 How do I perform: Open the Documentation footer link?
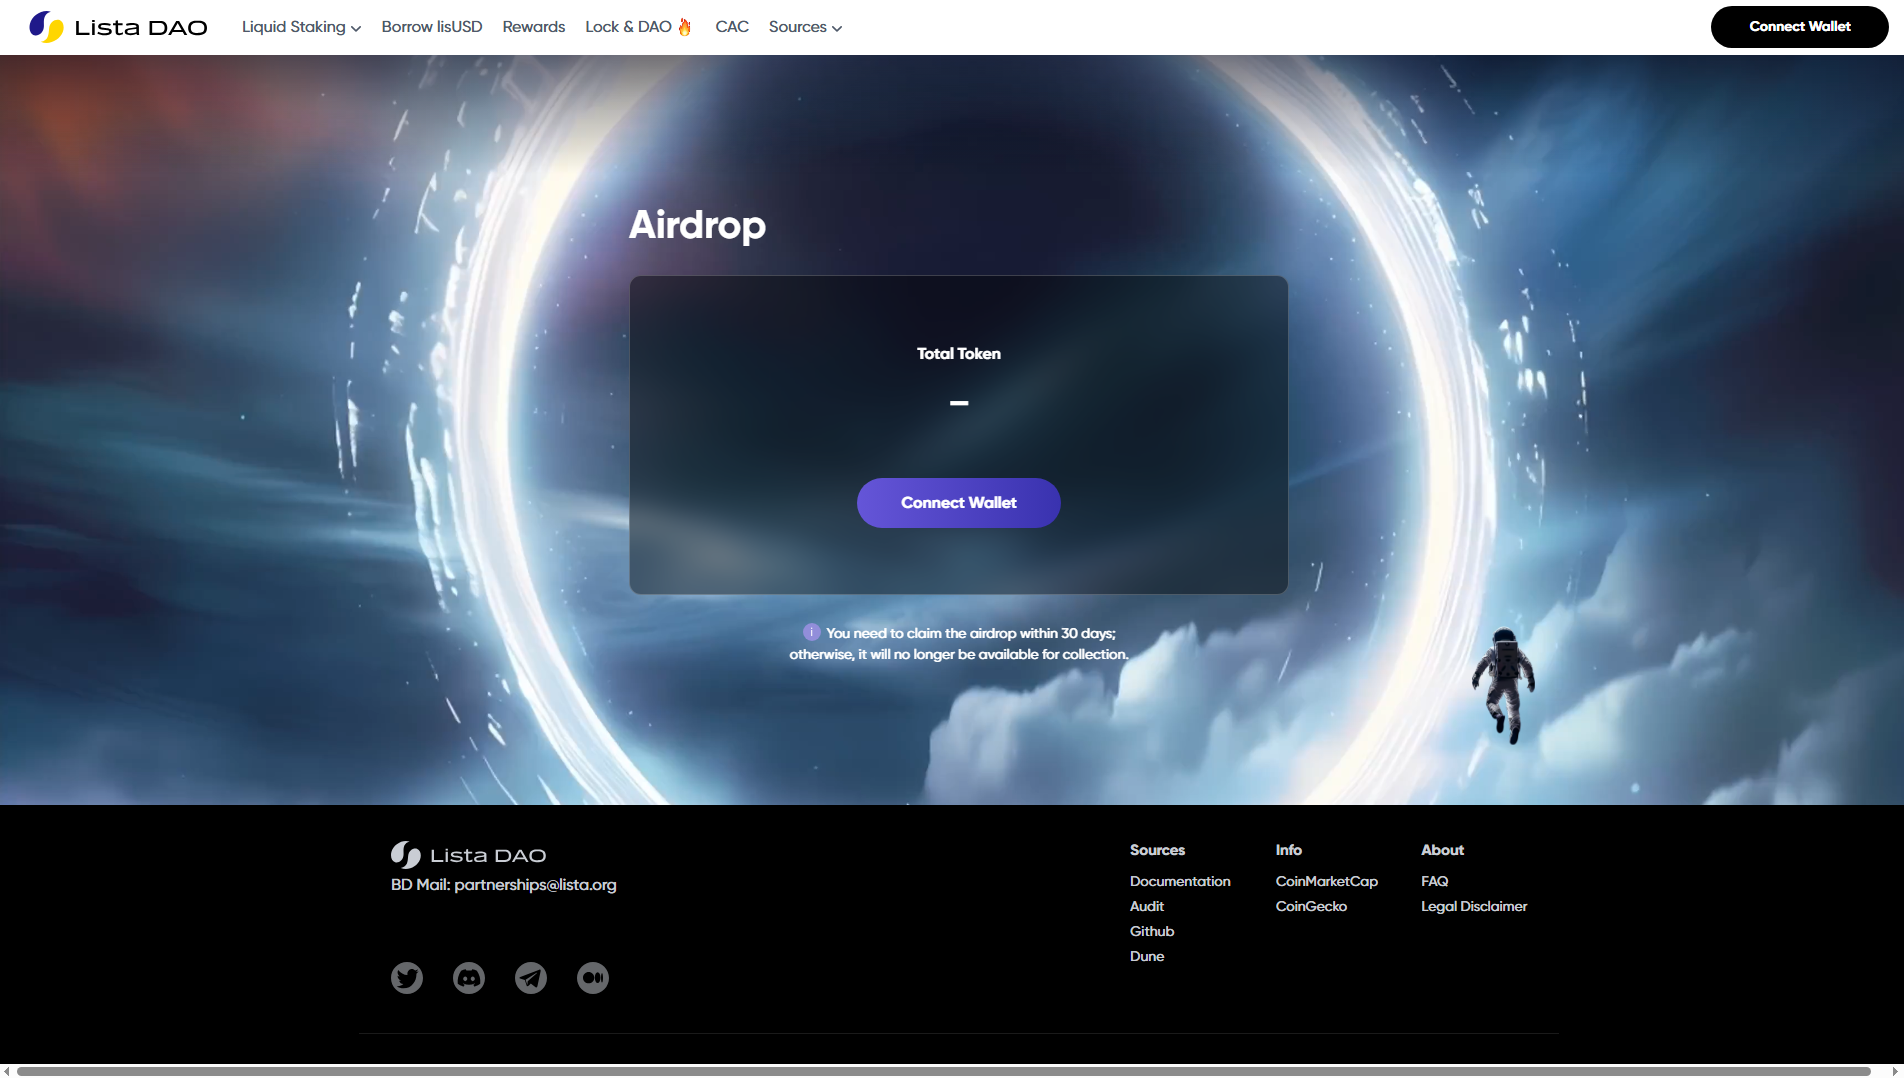coord(1180,881)
